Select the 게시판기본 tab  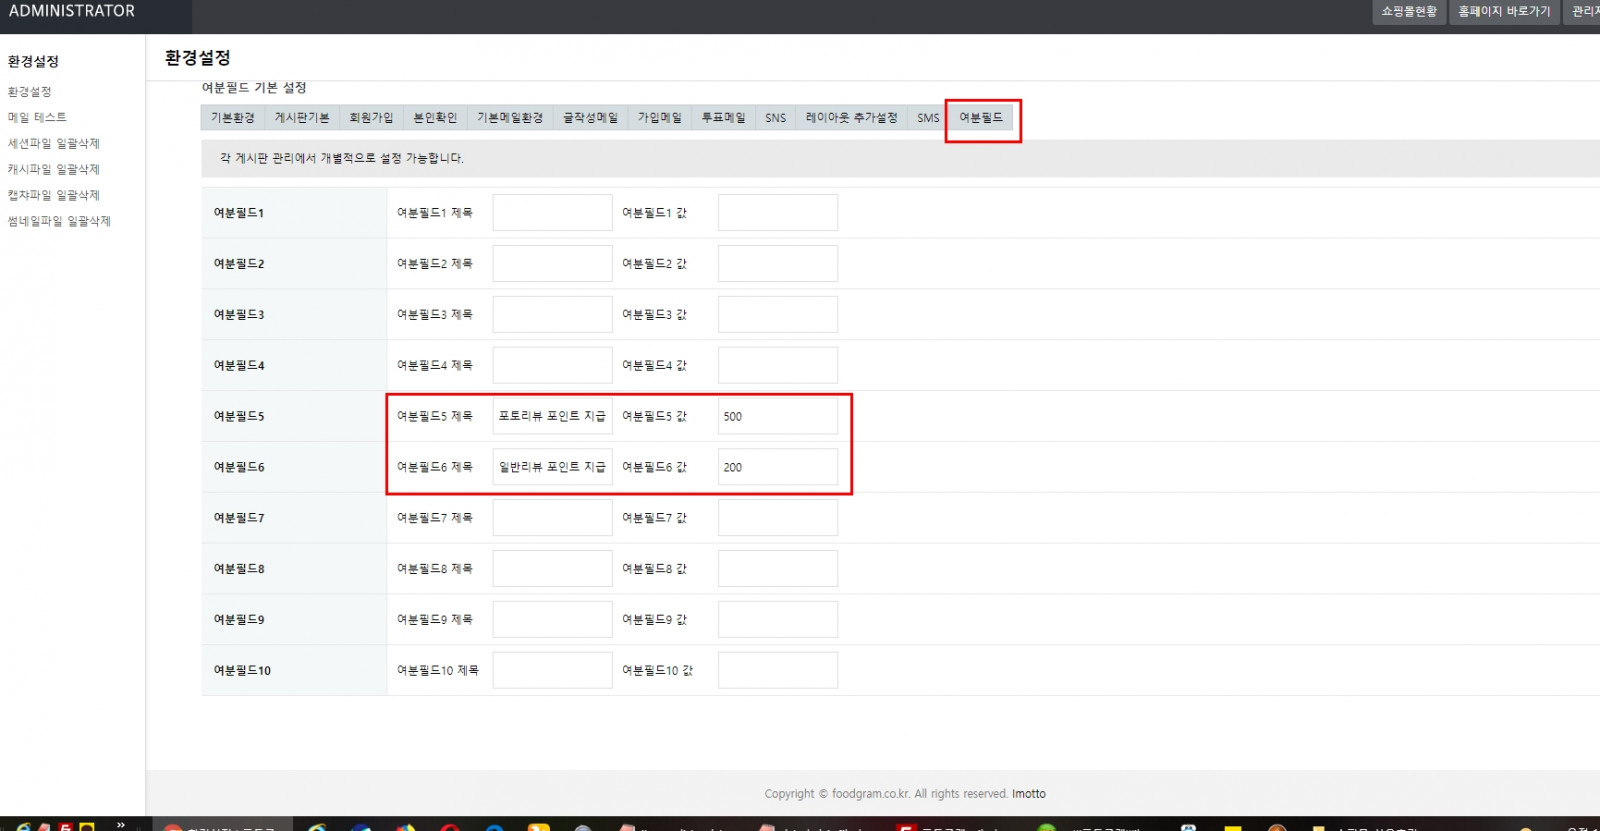point(302,118)
